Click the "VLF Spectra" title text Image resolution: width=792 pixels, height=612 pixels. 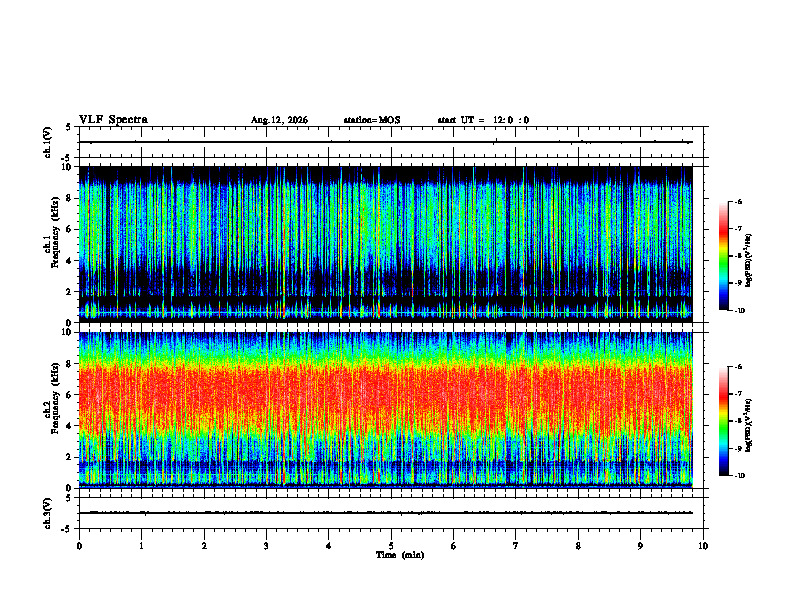[113, 120]
